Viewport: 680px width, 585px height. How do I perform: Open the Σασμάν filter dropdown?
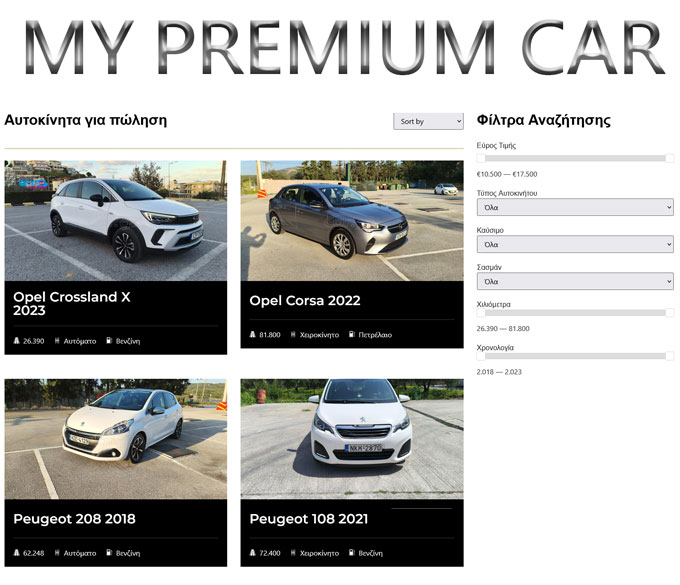coord(575,281)
